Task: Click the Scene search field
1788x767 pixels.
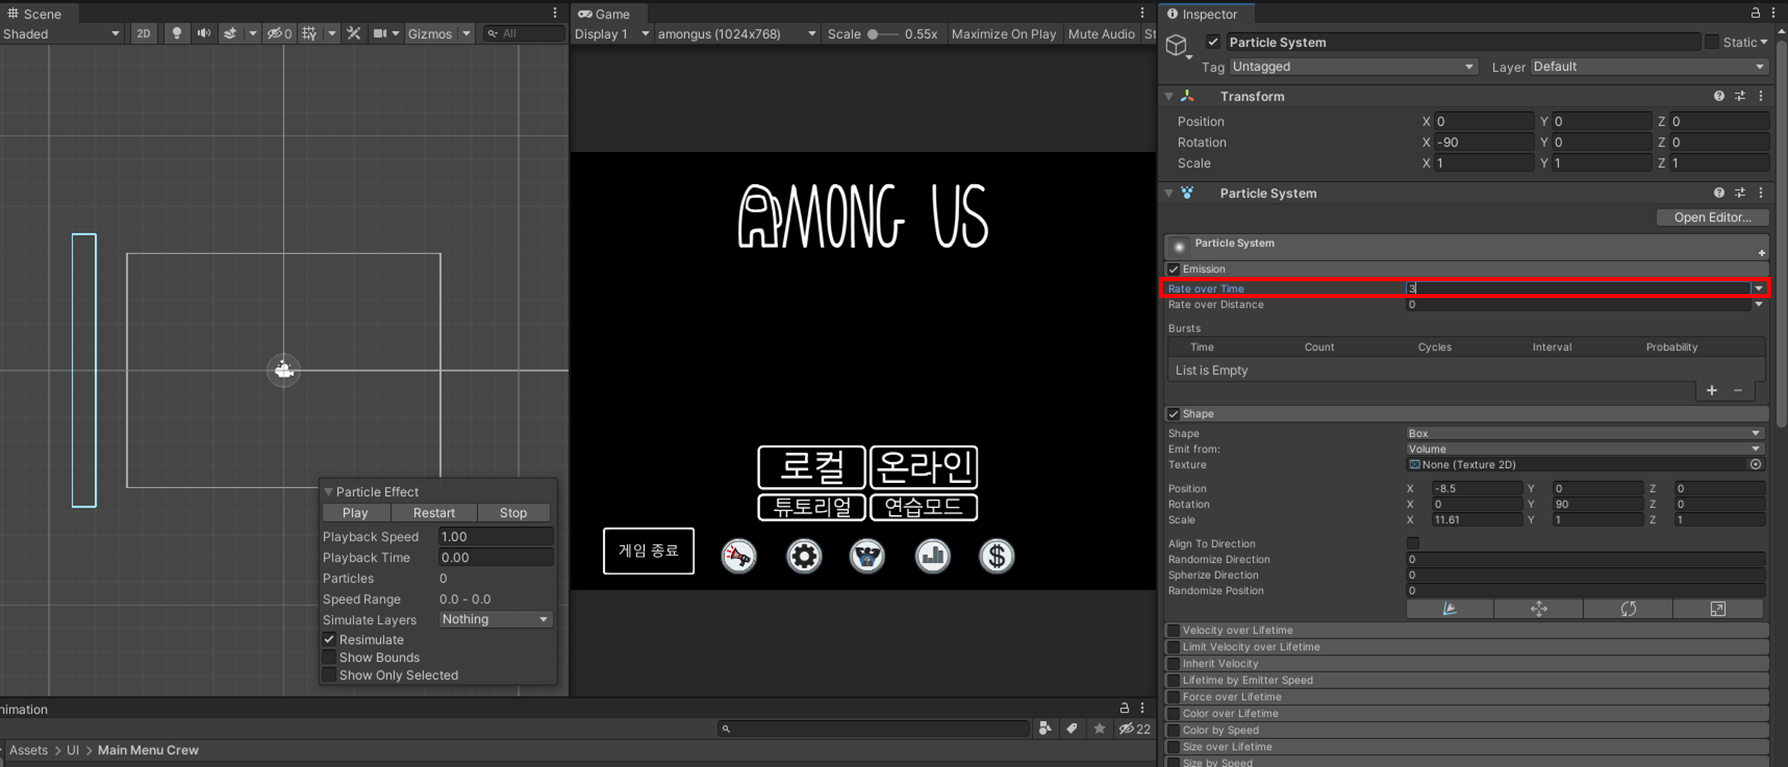Action: [x=524, y=34]
